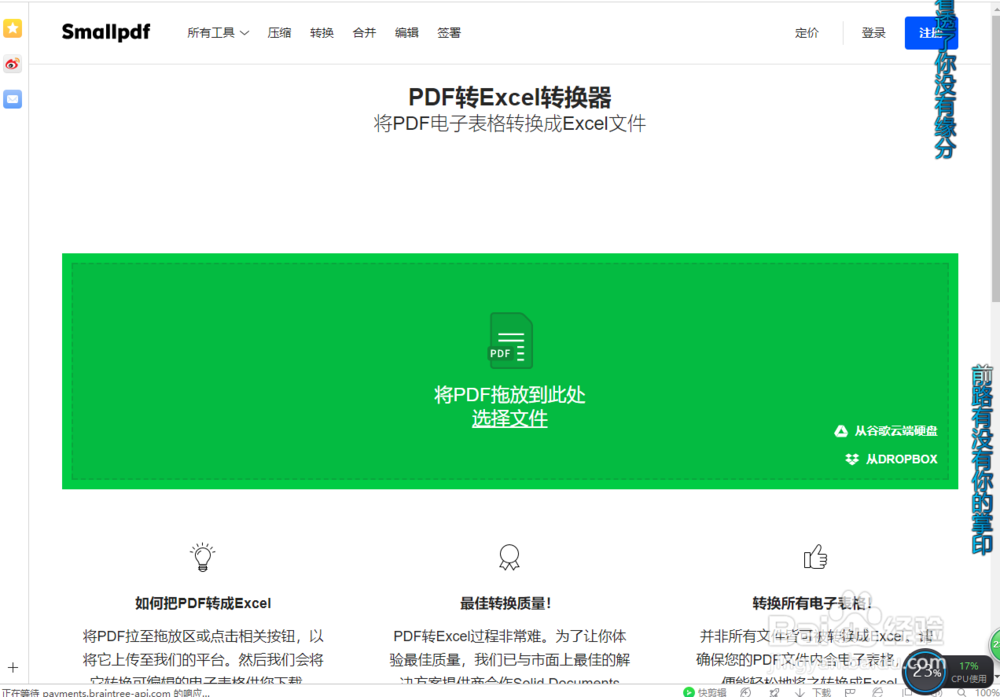Screen dimensions: 1000x697
Task: Open the 转换 menu item
Action: (x=322, y=33)
